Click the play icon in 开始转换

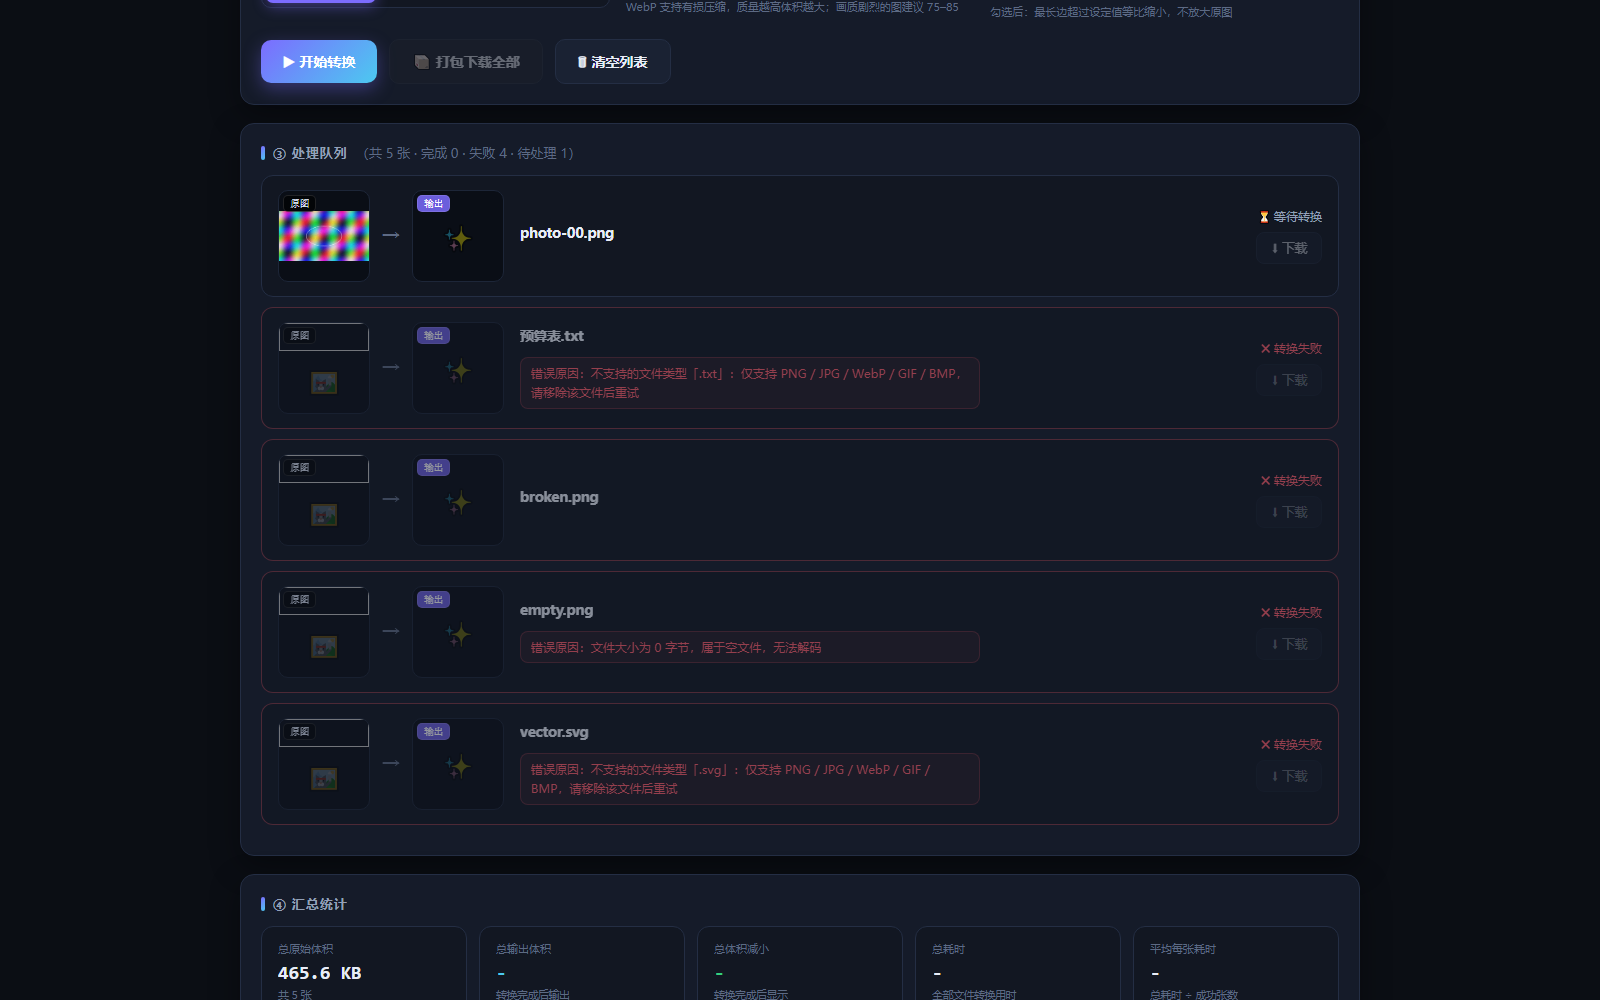(289, 62)
